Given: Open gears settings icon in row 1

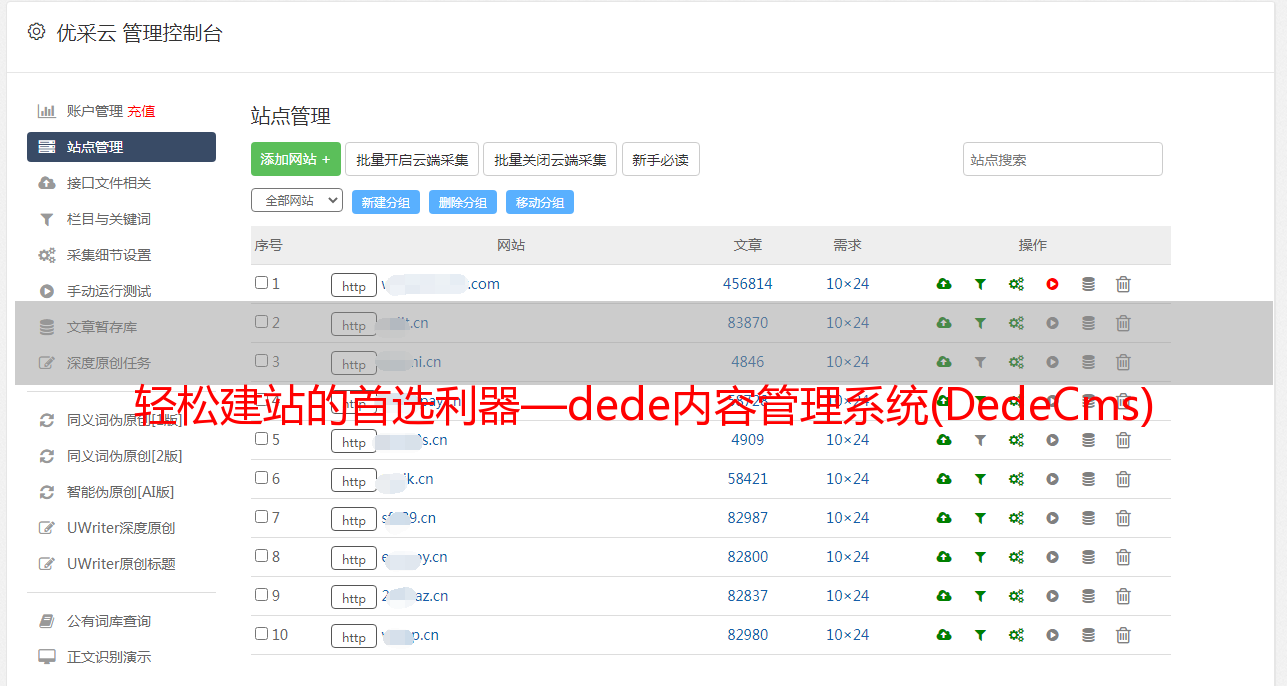Looking at the screenshot, I should [x=1016, y=284].
